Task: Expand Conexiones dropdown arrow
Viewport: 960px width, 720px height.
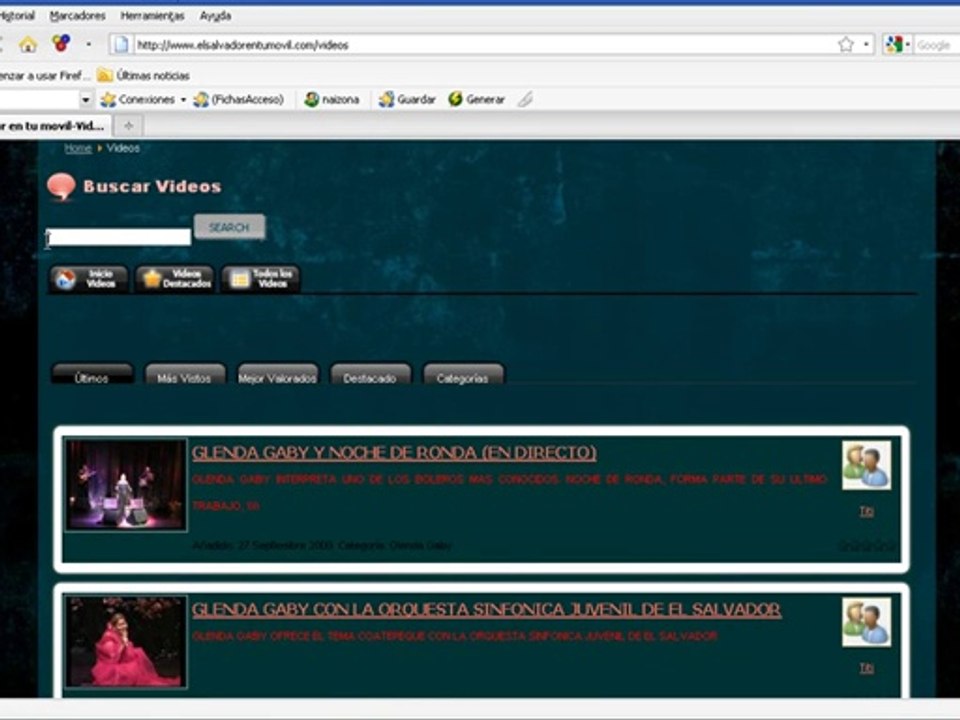Action: (183, 99)
